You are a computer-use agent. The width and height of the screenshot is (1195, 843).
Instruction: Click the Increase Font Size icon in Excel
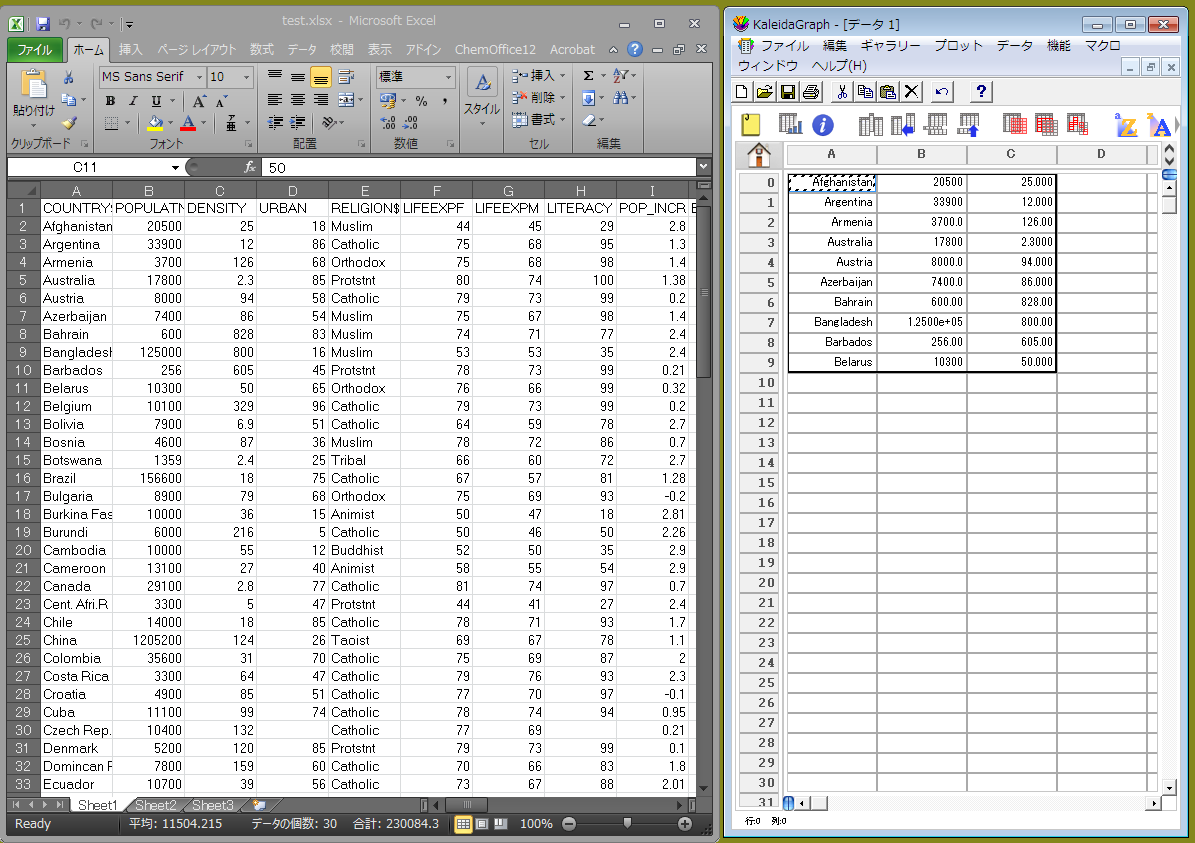(199, 101)
